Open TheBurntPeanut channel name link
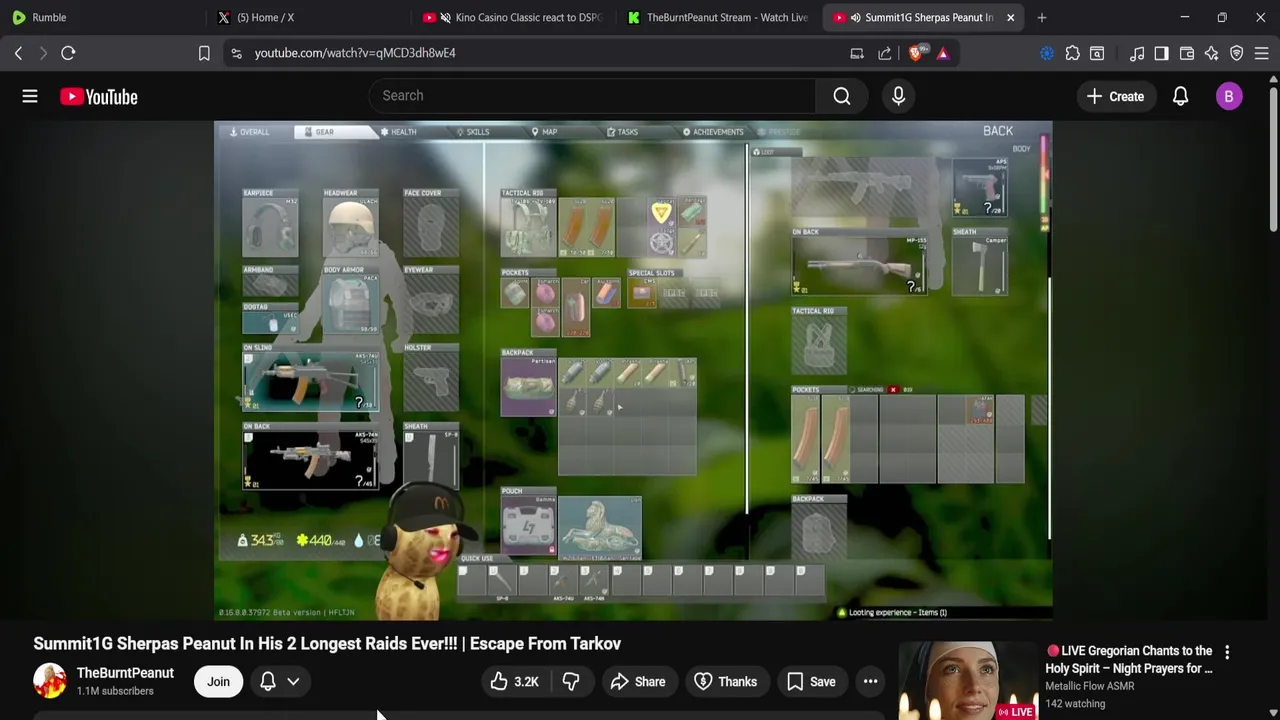Viewport: 1280px width, 720px height. coord(125,673)
